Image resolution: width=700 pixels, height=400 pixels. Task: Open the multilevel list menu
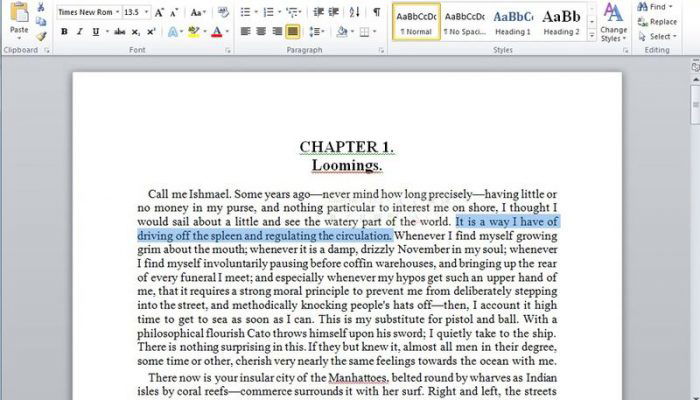coord(293,12)
